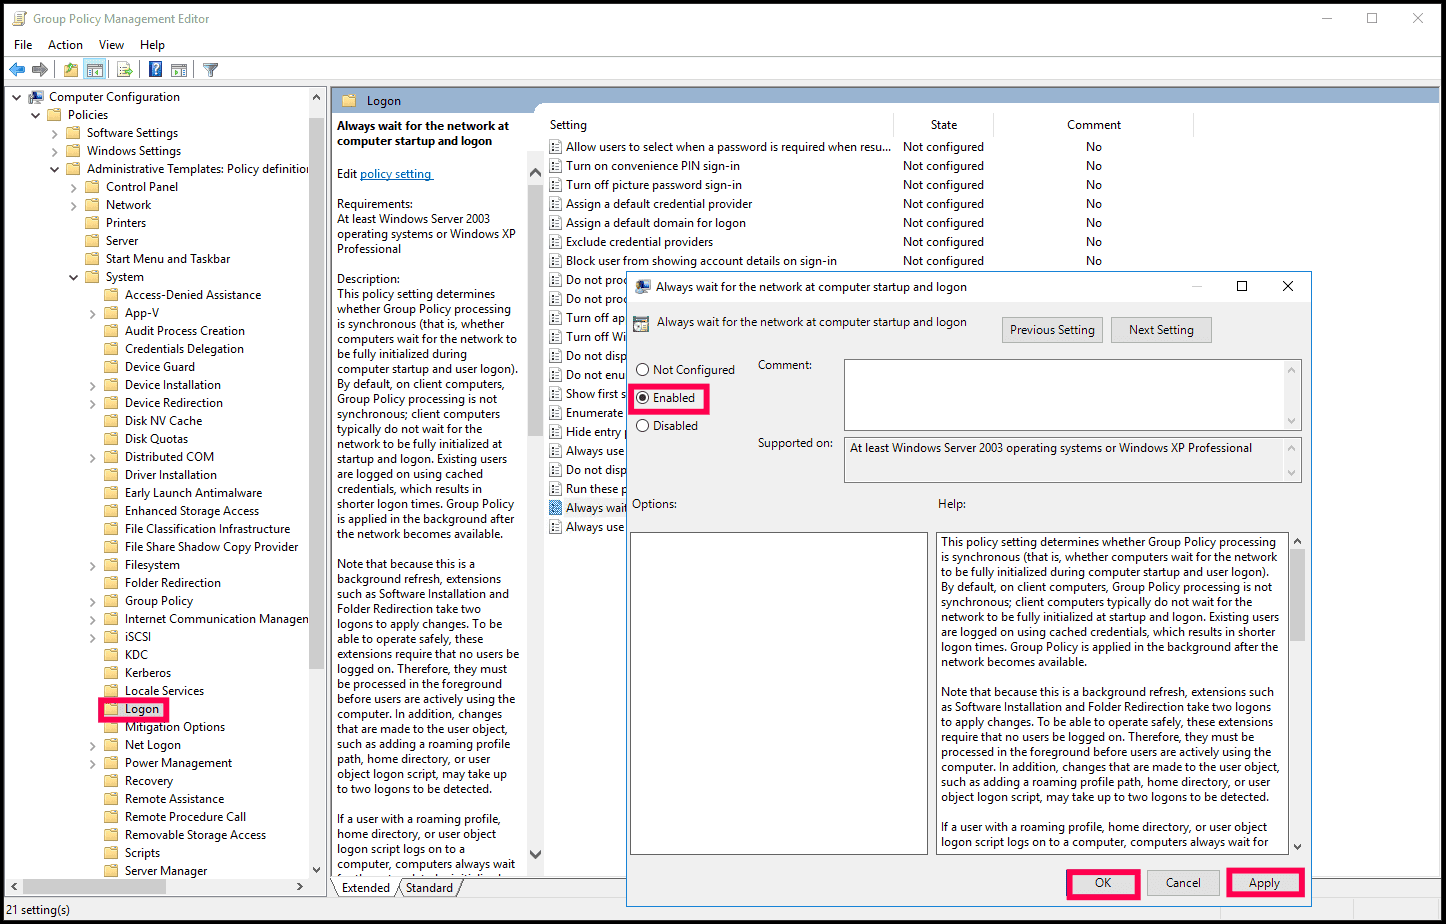Click the Comment column header

pyautogui.click(x=1094, y=125)
